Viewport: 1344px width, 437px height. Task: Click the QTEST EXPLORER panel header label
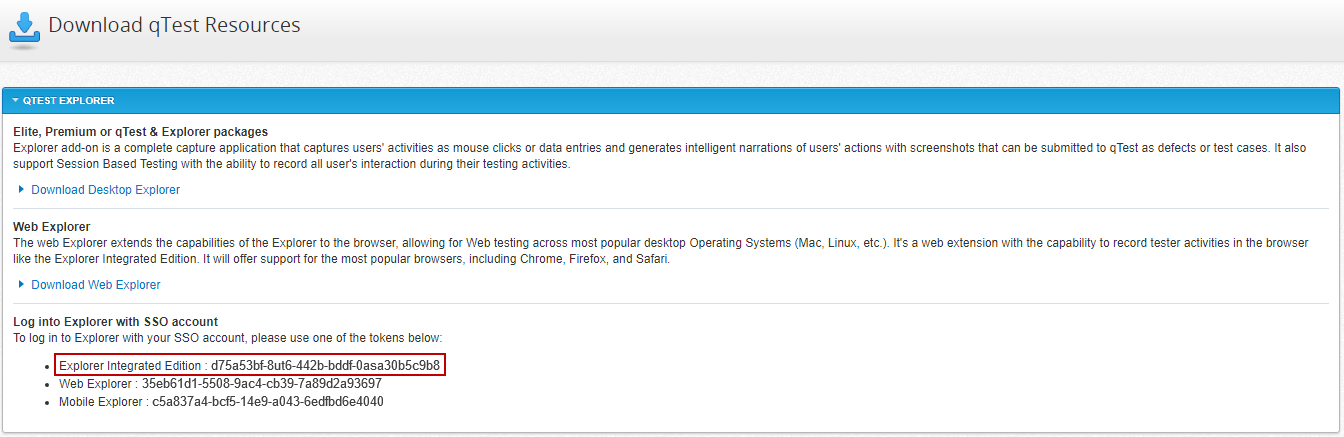point(68,101)
